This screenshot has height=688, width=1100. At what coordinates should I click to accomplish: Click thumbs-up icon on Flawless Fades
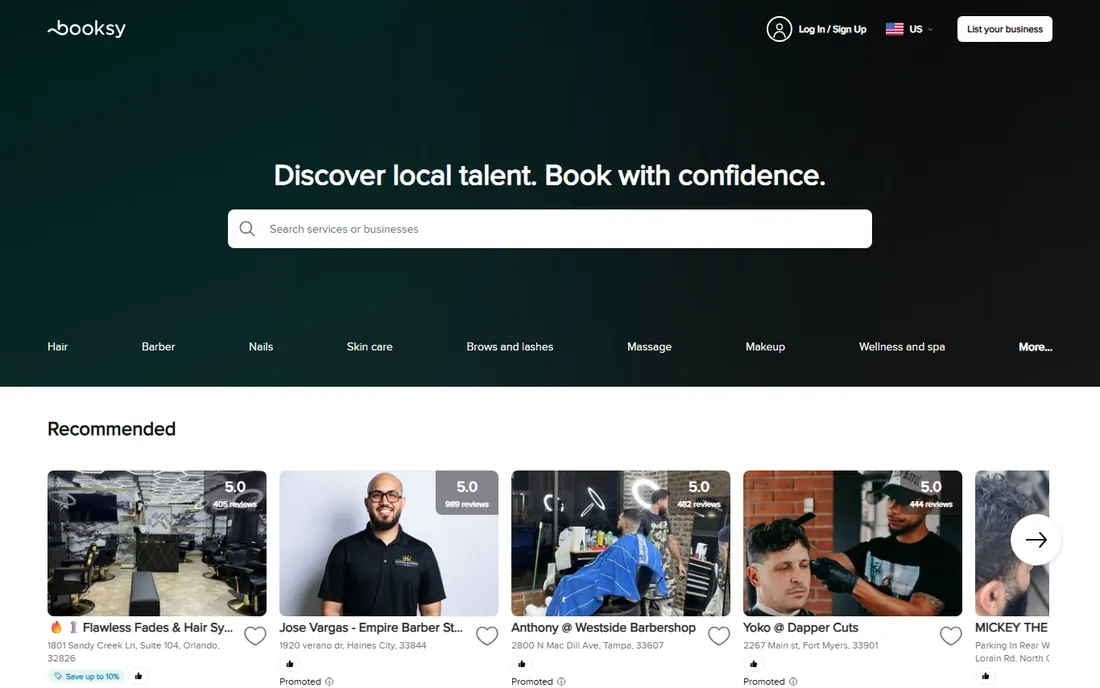pyautogui.click(x=138, y=676)
